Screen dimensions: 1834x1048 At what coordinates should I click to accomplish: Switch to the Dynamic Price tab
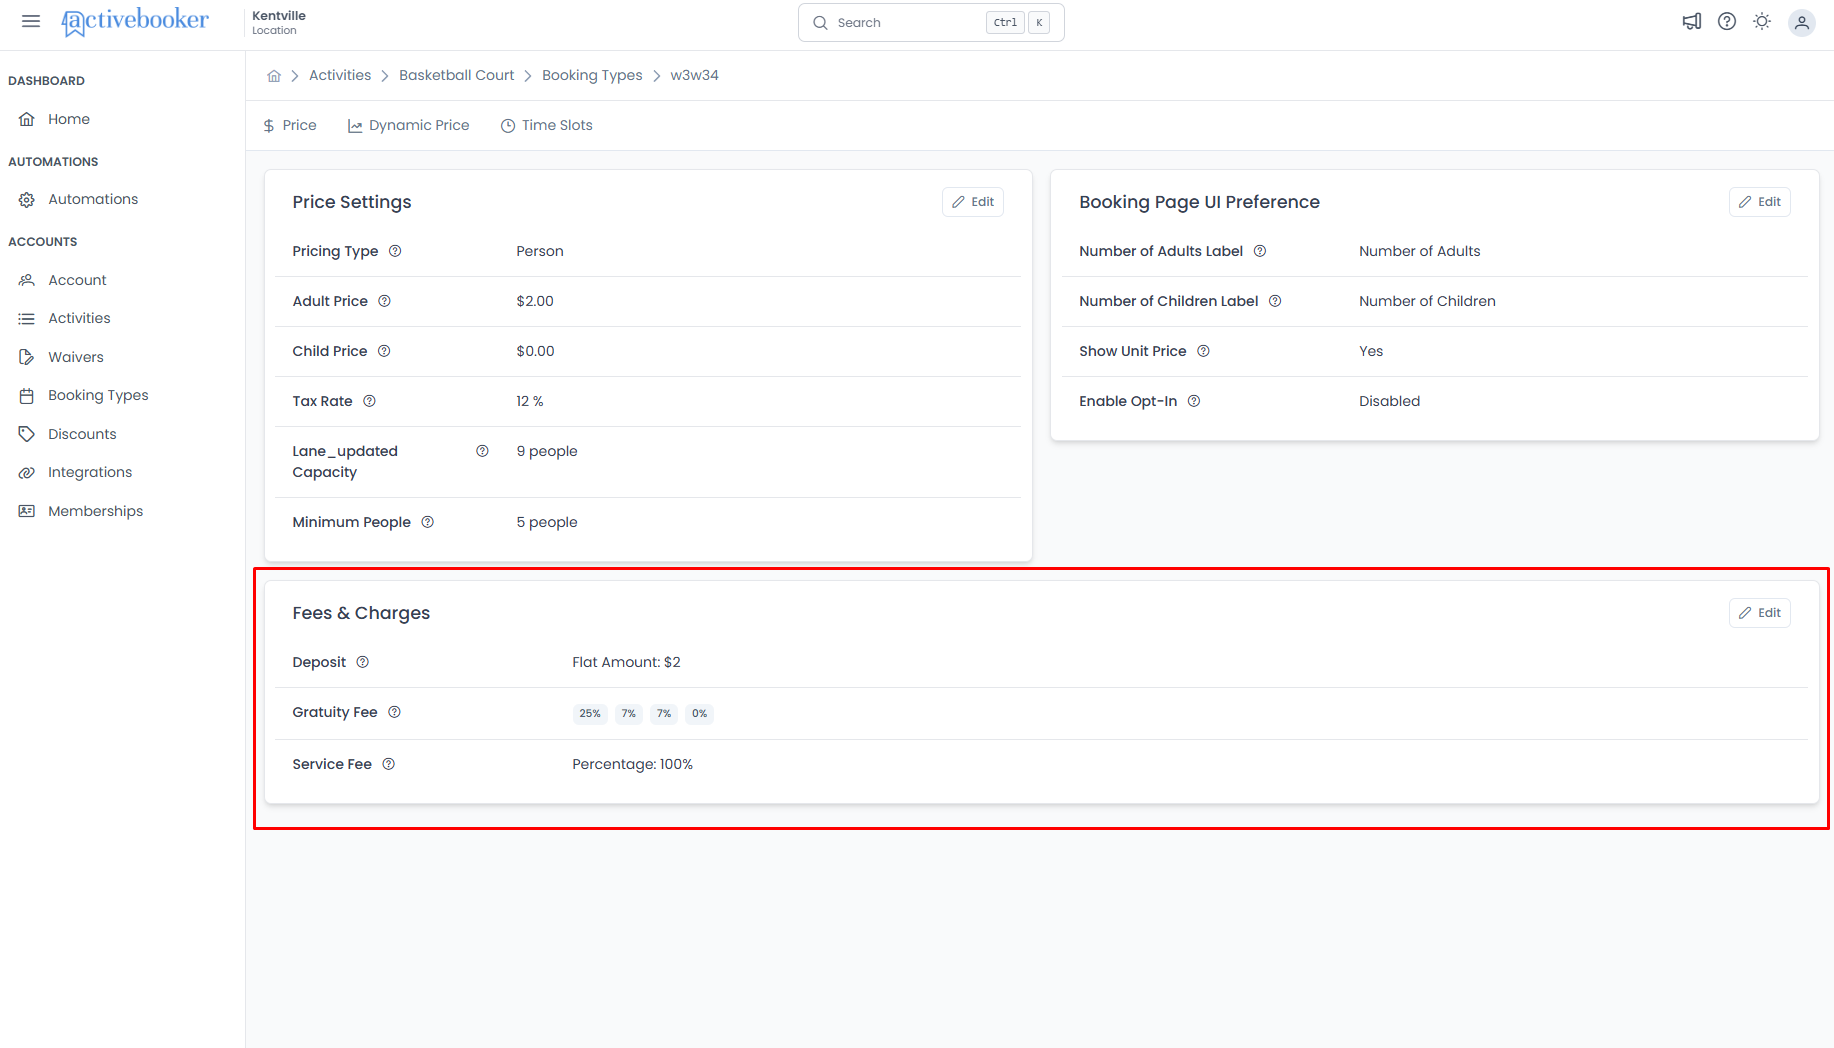(408, 125)
